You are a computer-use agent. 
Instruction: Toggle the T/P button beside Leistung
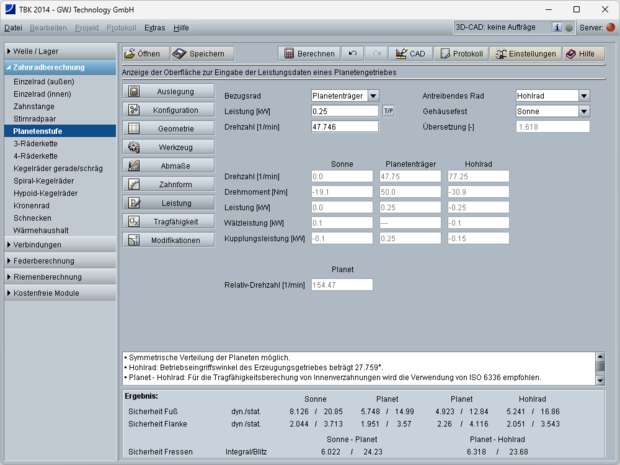[389, 111]
